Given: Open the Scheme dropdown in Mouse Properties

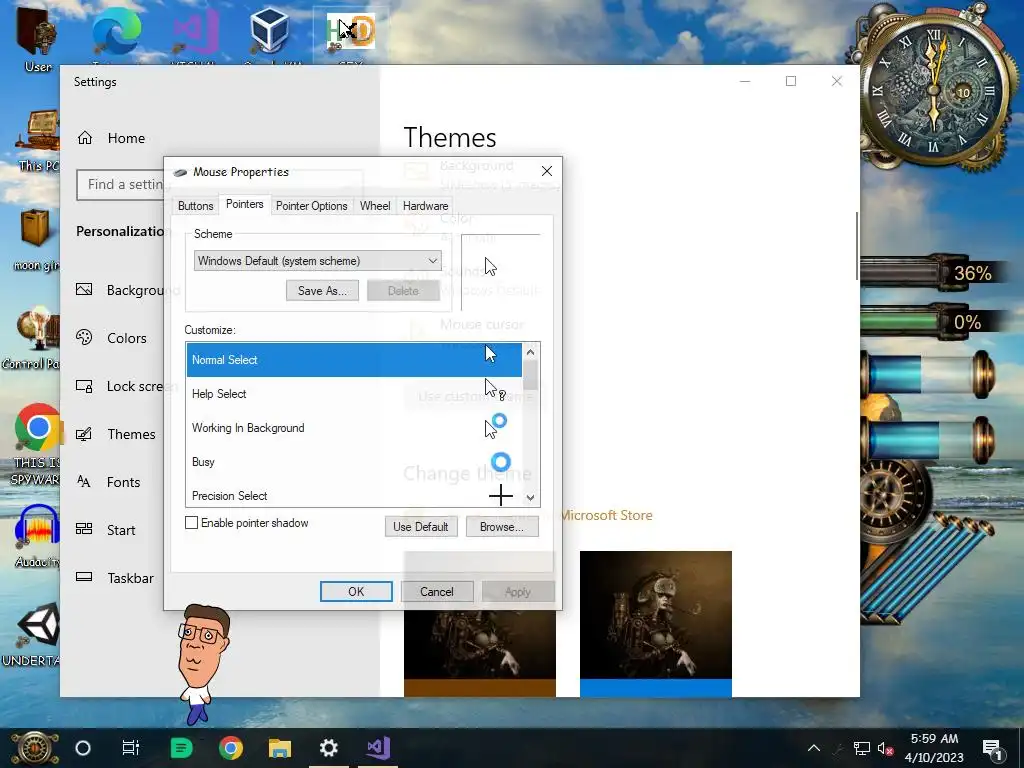Looking at the screenshot, I should (317, 261).
